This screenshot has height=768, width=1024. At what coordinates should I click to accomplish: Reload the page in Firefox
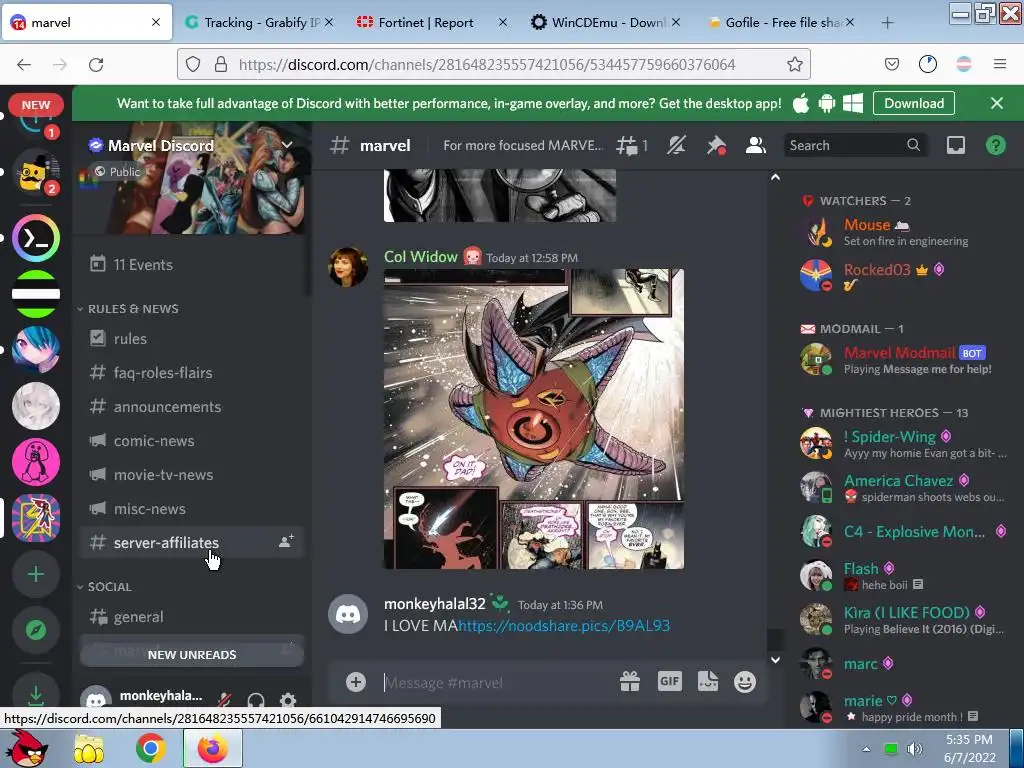(x=96, y=64)
